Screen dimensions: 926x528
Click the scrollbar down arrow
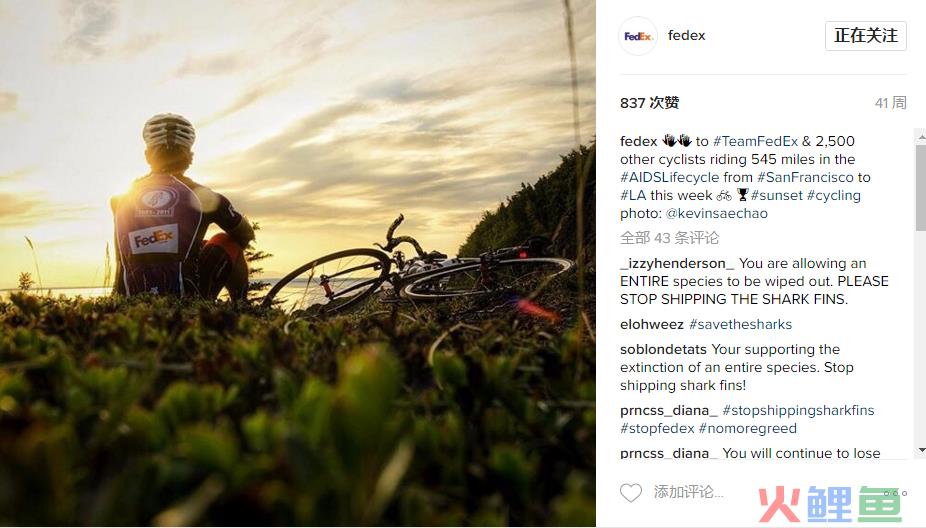pyautogui.click(x=921, y=450)
